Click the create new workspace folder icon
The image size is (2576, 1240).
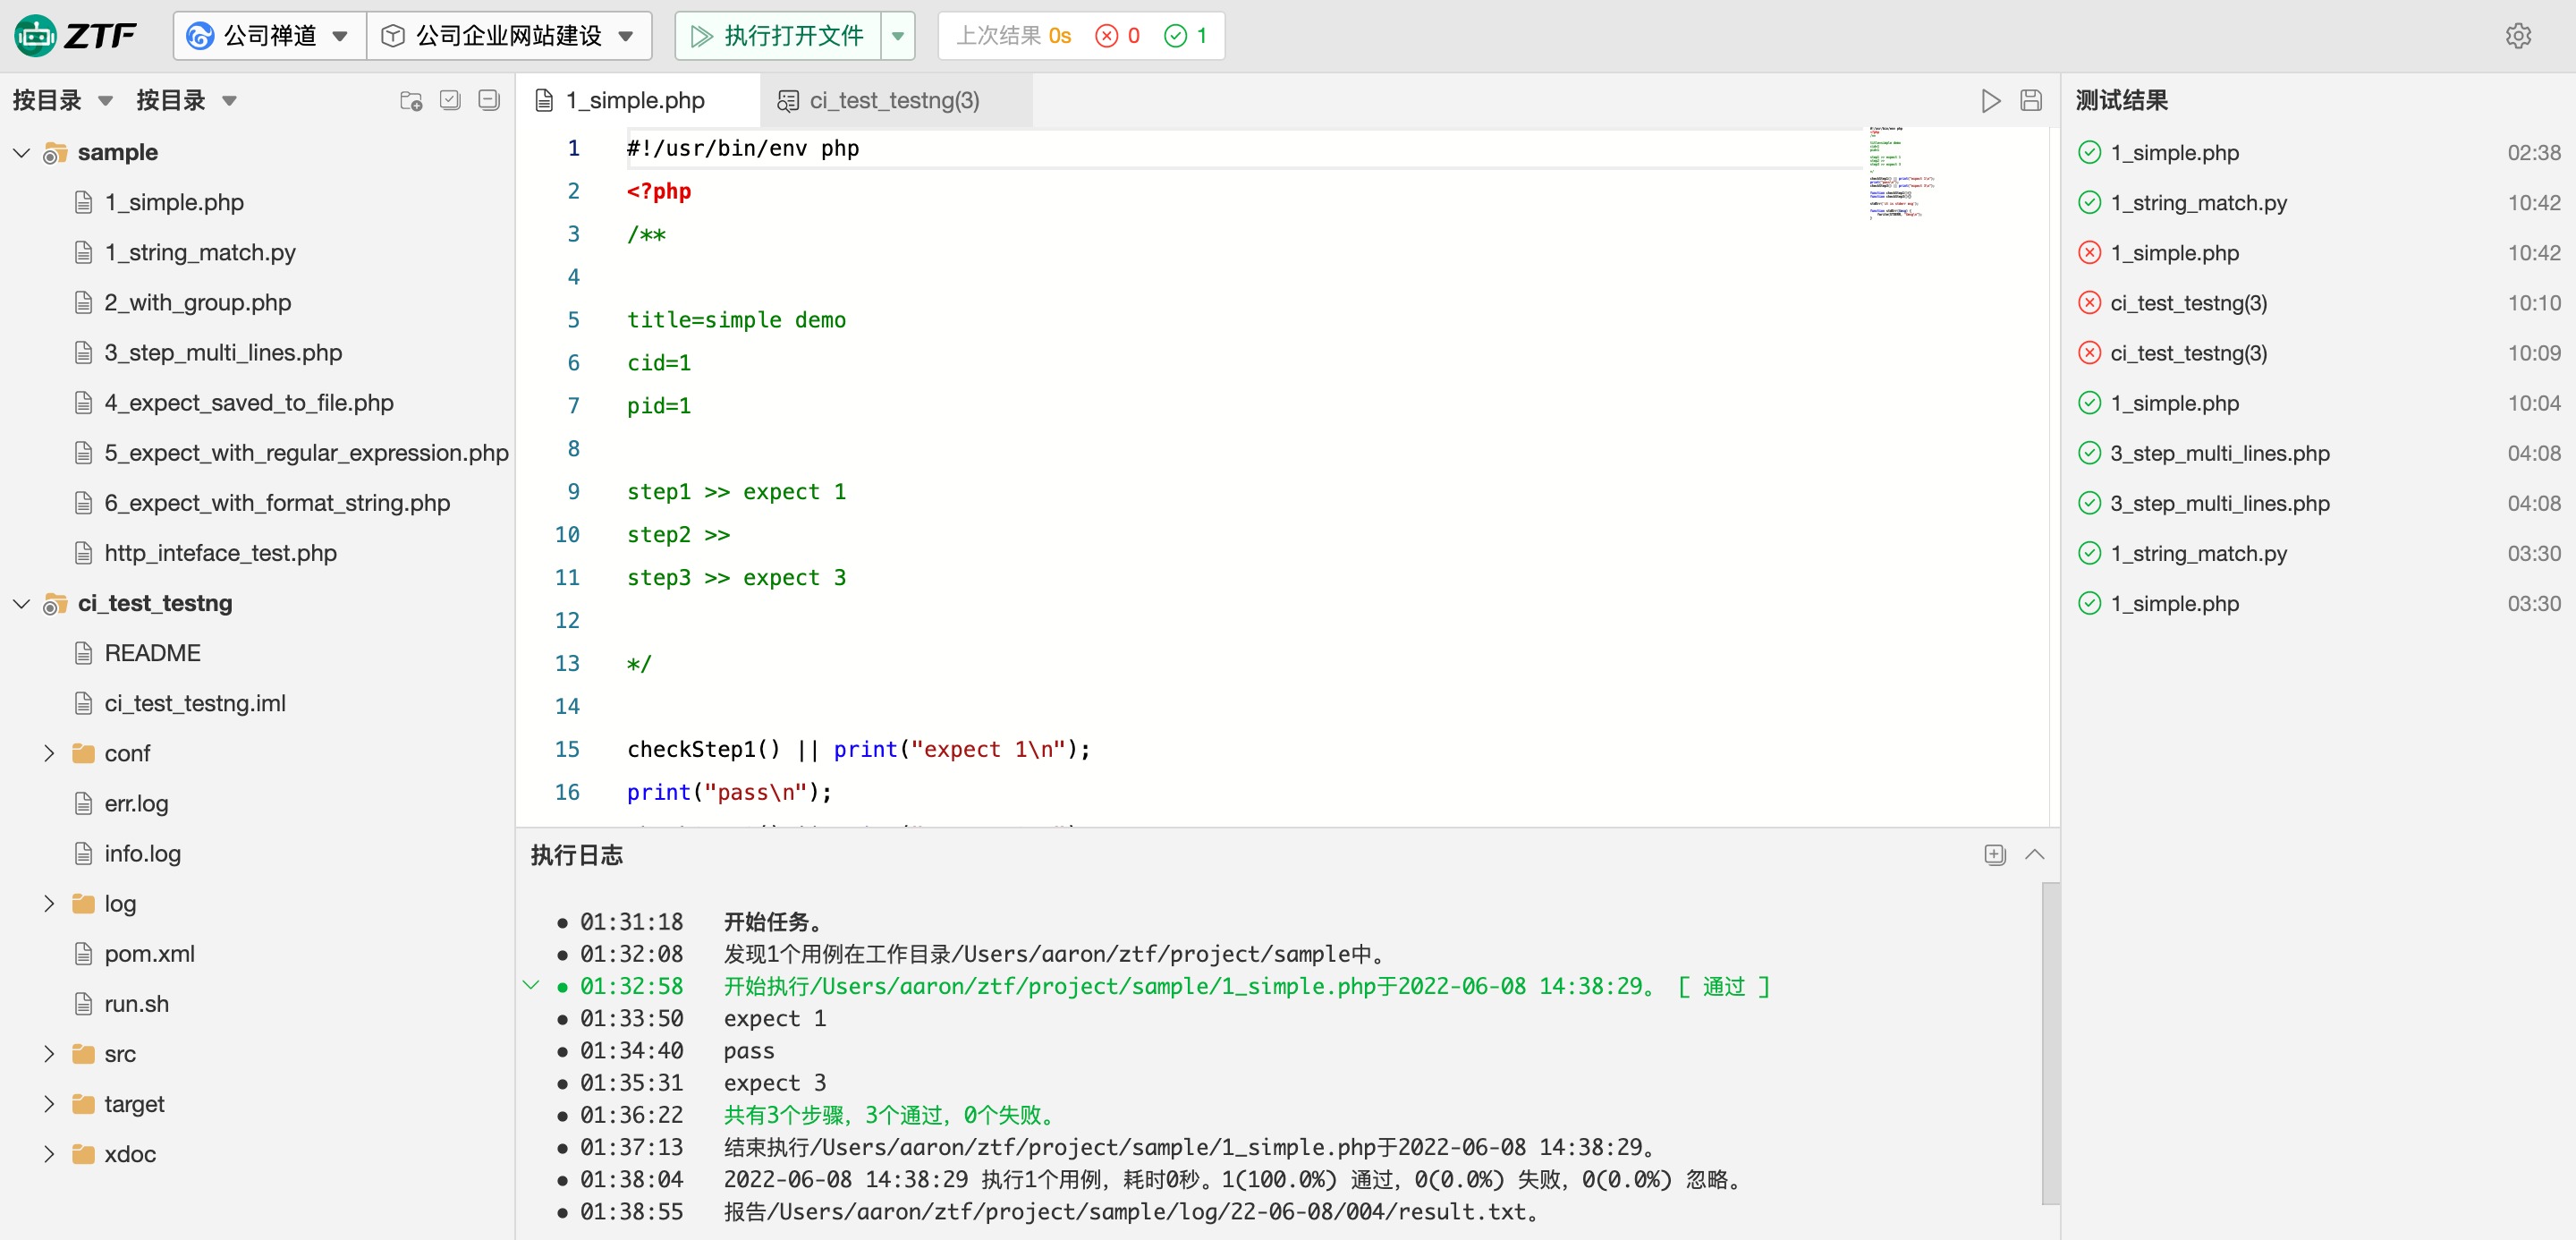click(x=411, y=100)
